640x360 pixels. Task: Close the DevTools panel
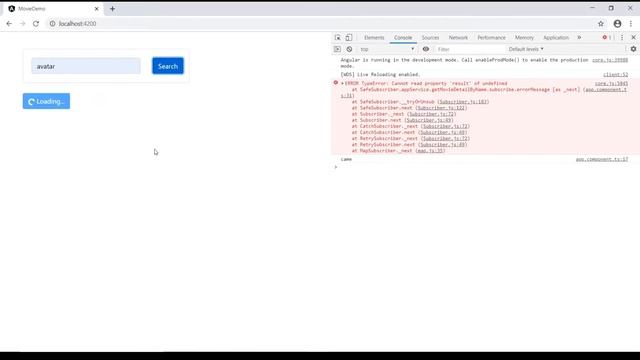(x=633, y=38)
